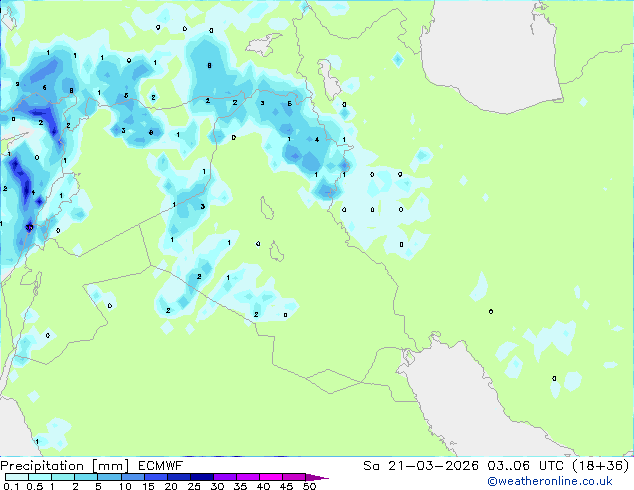Click the 25–30 mm dark blue swatch
Image resolution: width=634 pixels, height=490 pixels.
[x=201, y=477]
